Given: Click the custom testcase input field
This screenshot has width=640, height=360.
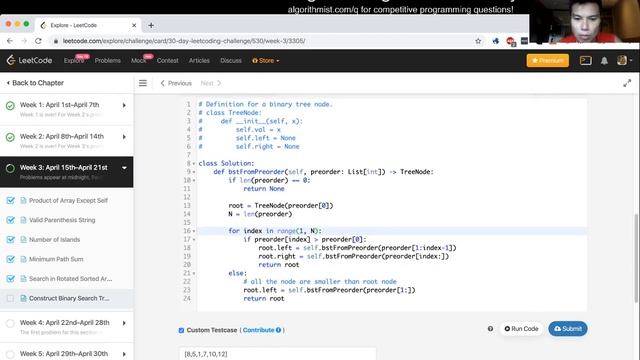Looking at the screenshot, I should coord(278,353).
